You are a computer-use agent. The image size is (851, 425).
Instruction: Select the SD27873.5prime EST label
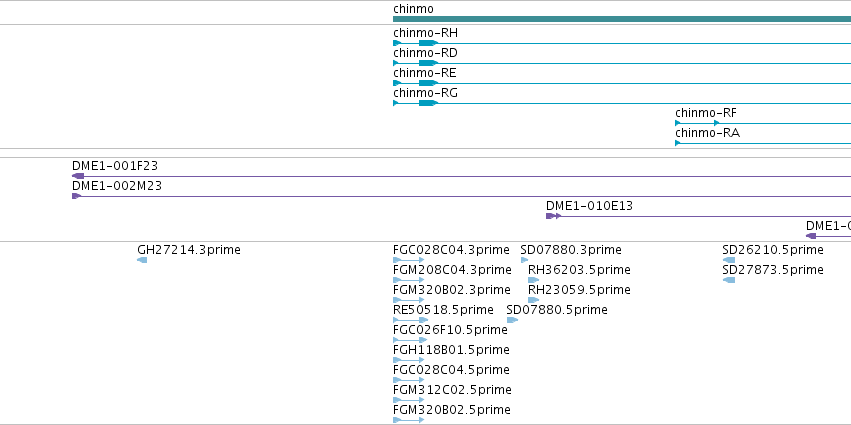773,270
